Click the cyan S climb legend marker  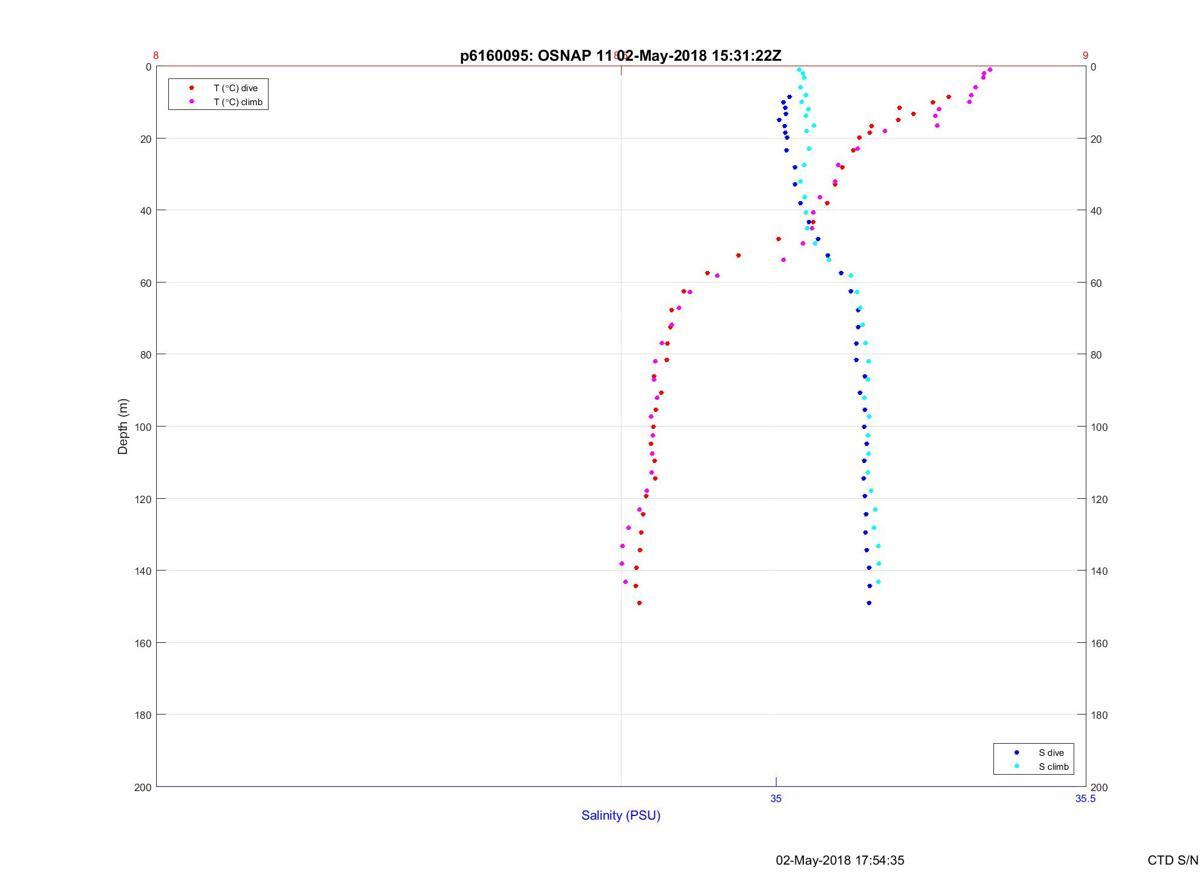click(x=1016, y=767)
